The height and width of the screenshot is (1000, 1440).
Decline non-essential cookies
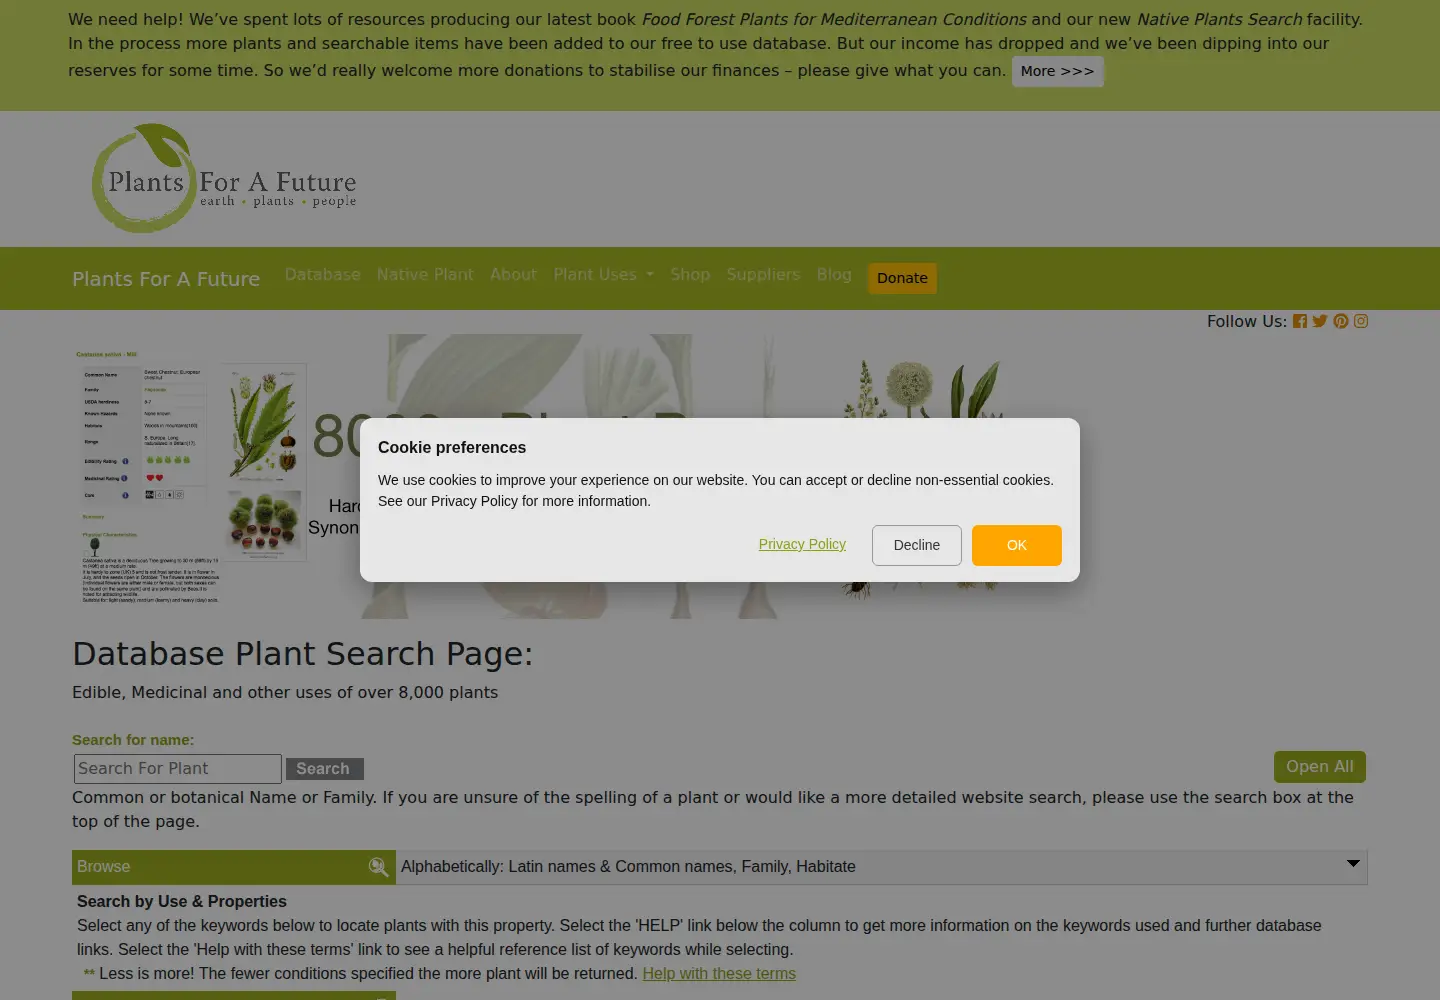pyautogui.click(x=917, y=545)
